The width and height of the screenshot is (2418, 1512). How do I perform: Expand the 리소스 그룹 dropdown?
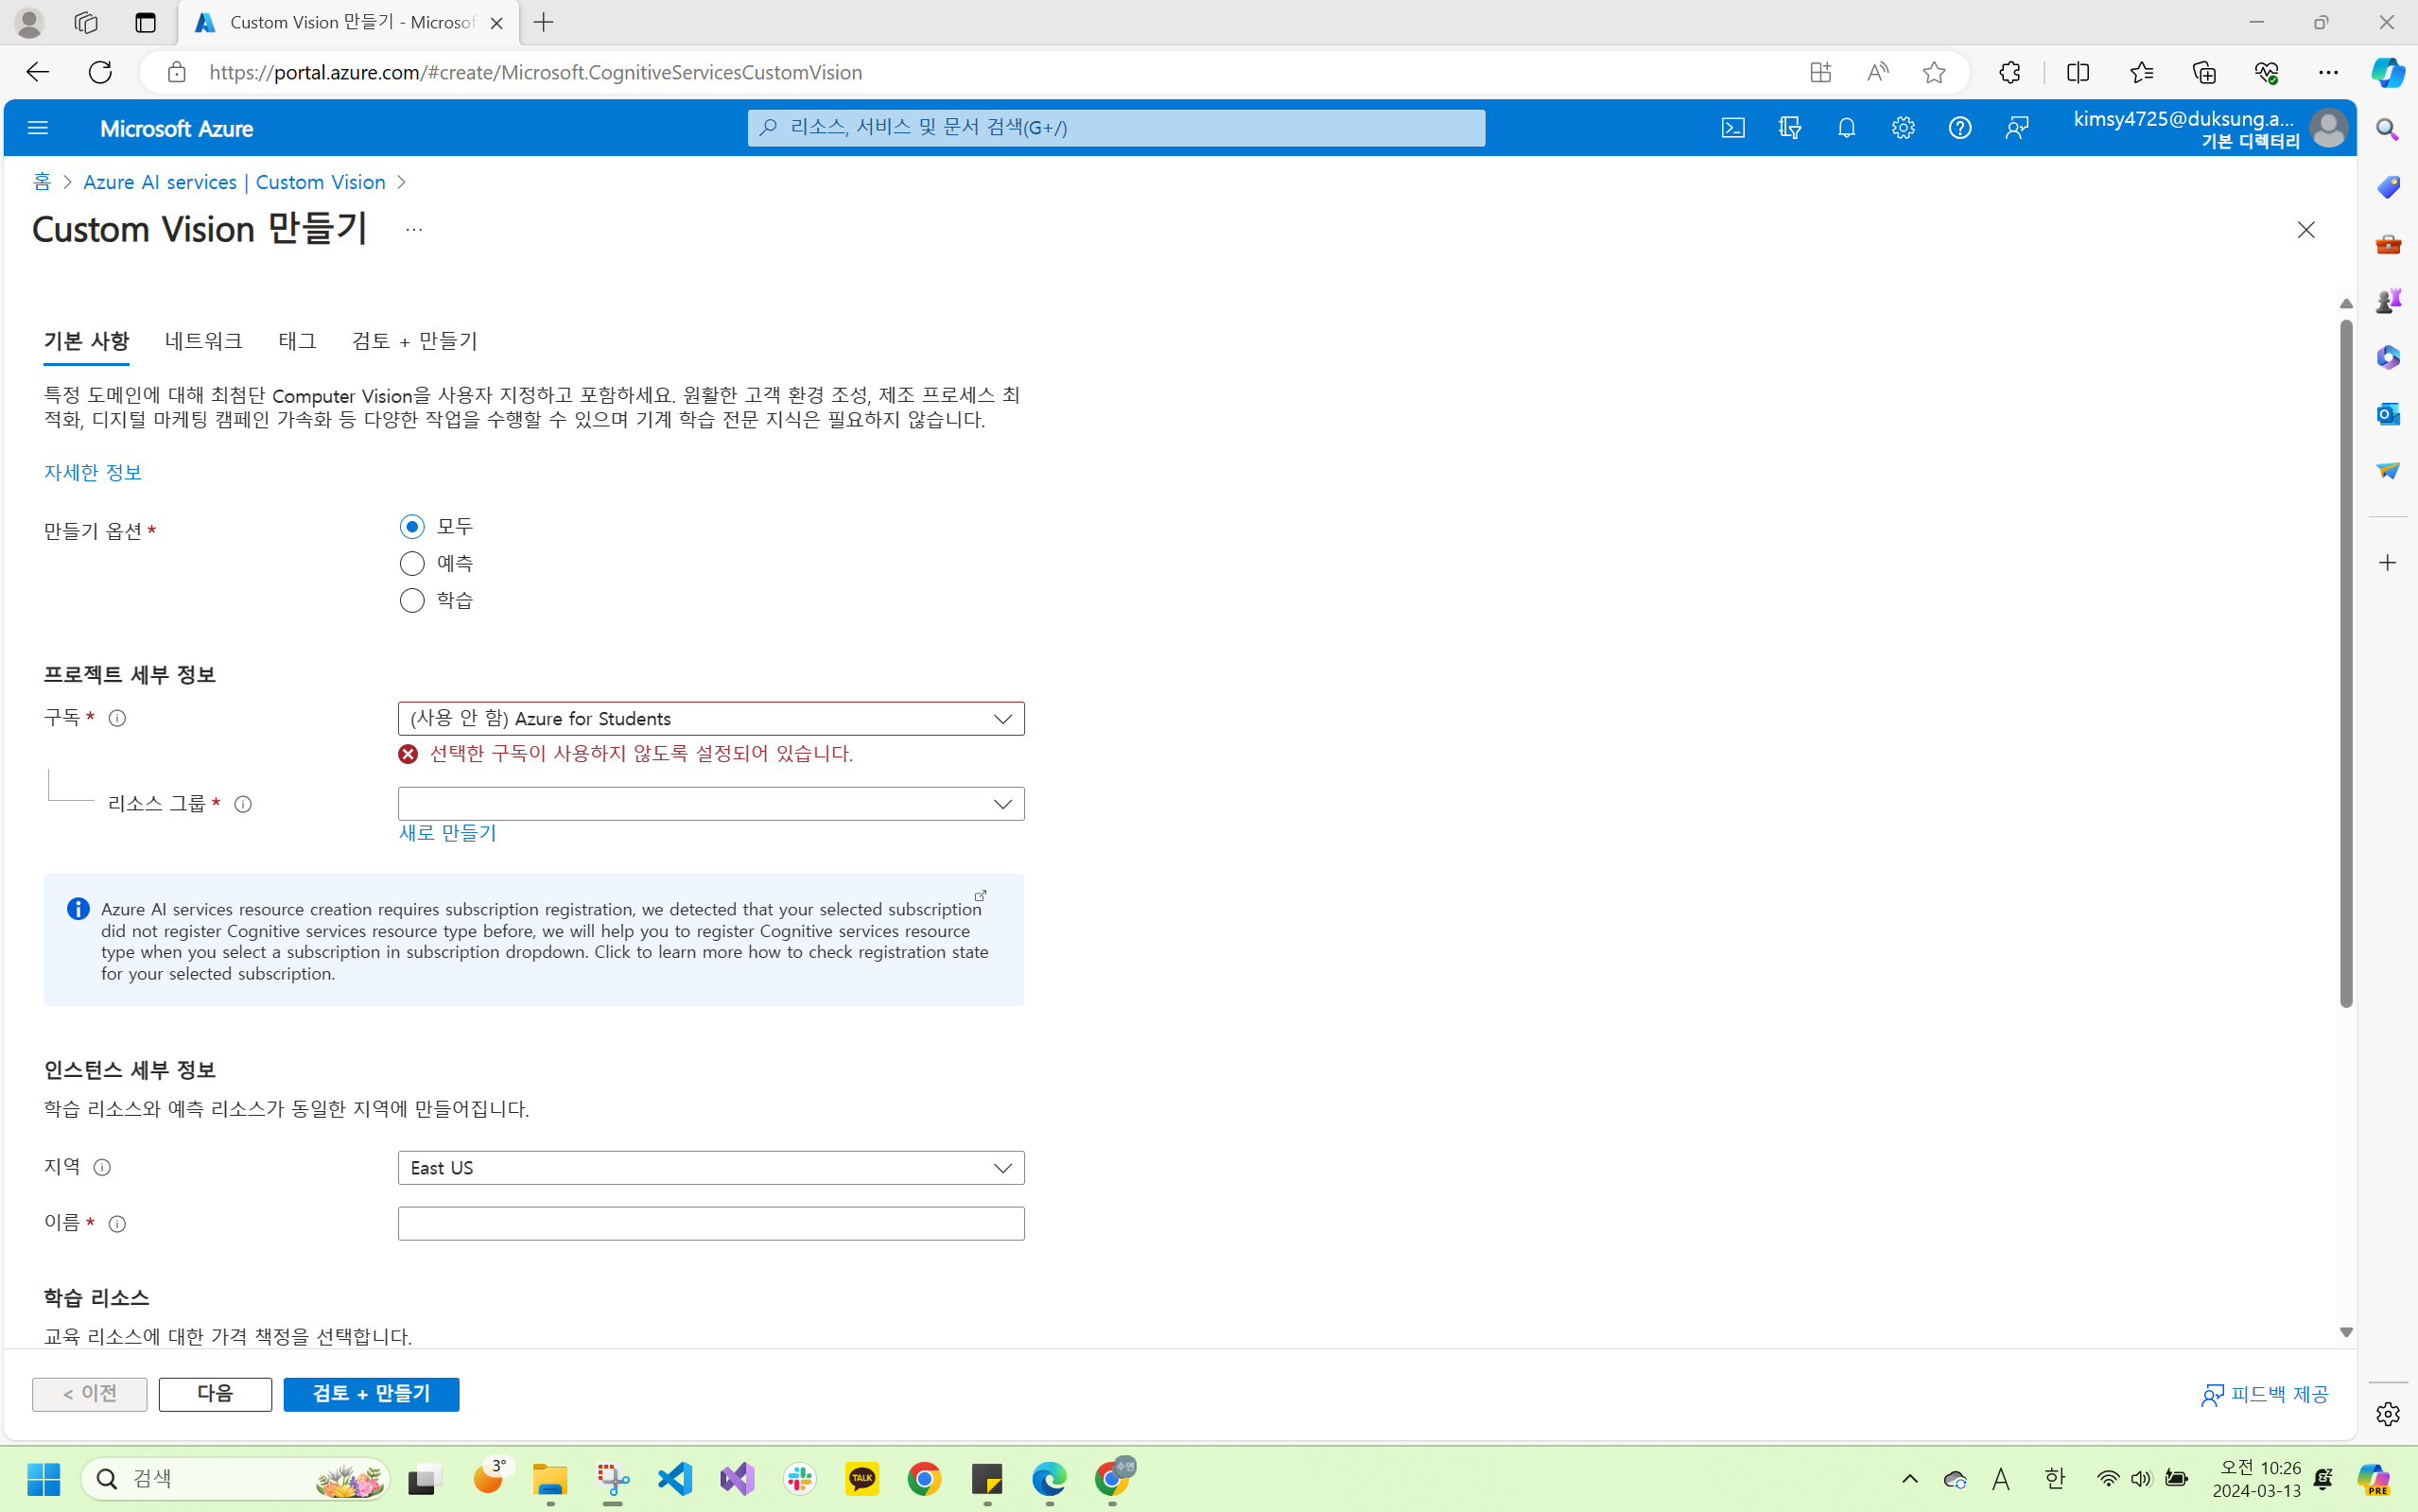pyautogui.click(x=711, y=804)
